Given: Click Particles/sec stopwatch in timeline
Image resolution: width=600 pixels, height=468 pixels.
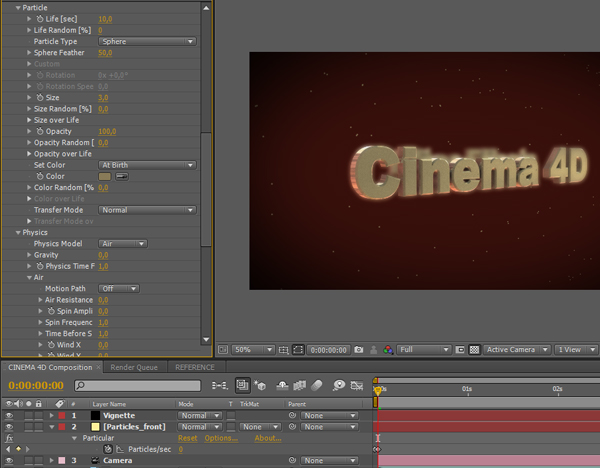Looking at the screenshot, I should [108, 449].
